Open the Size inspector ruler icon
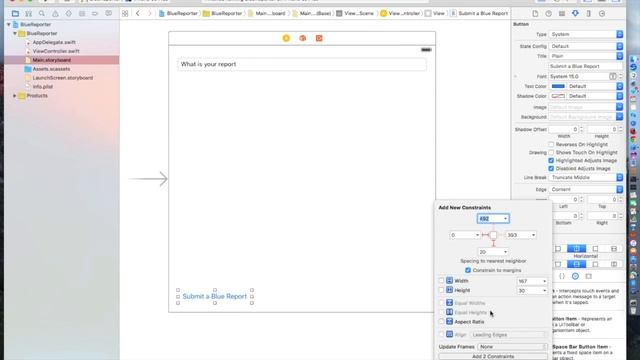The height and width of the screenshot is (360, 640). pyautogui.click(x=589, y=13)
